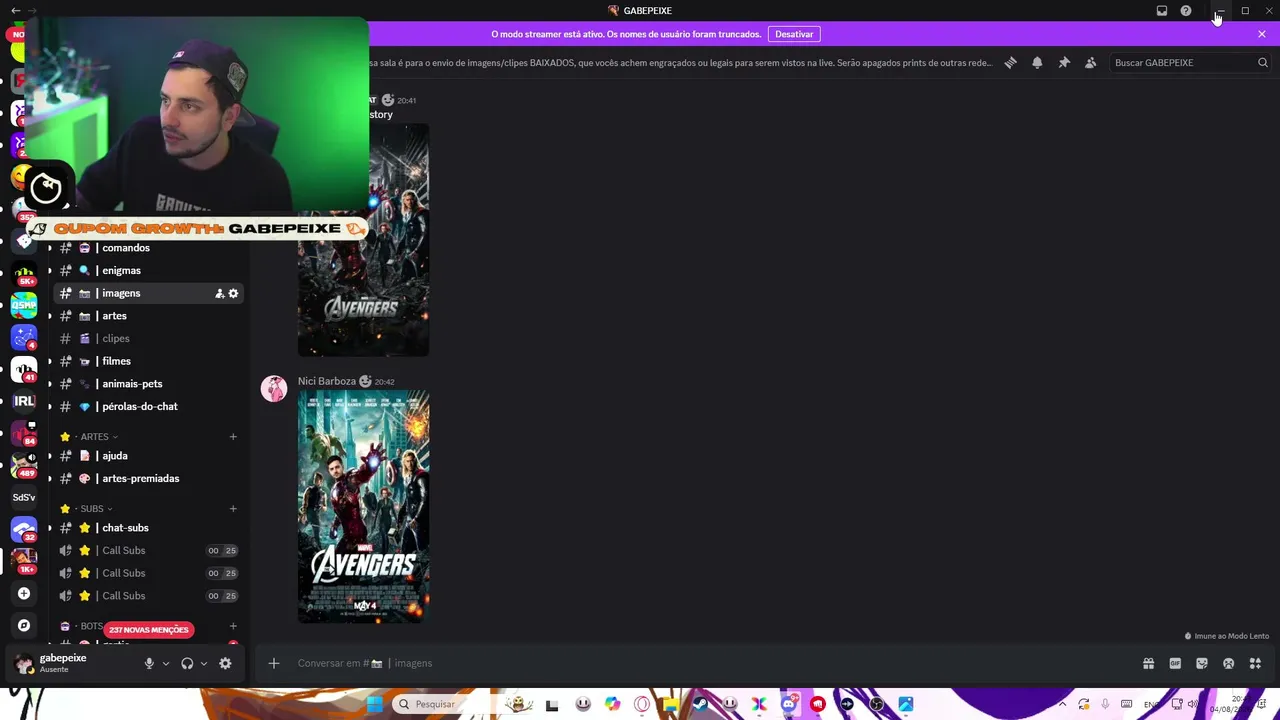Click the Desativar streamer mode button
Viewport: 1280px width, 720px height.
coord(794,34)
